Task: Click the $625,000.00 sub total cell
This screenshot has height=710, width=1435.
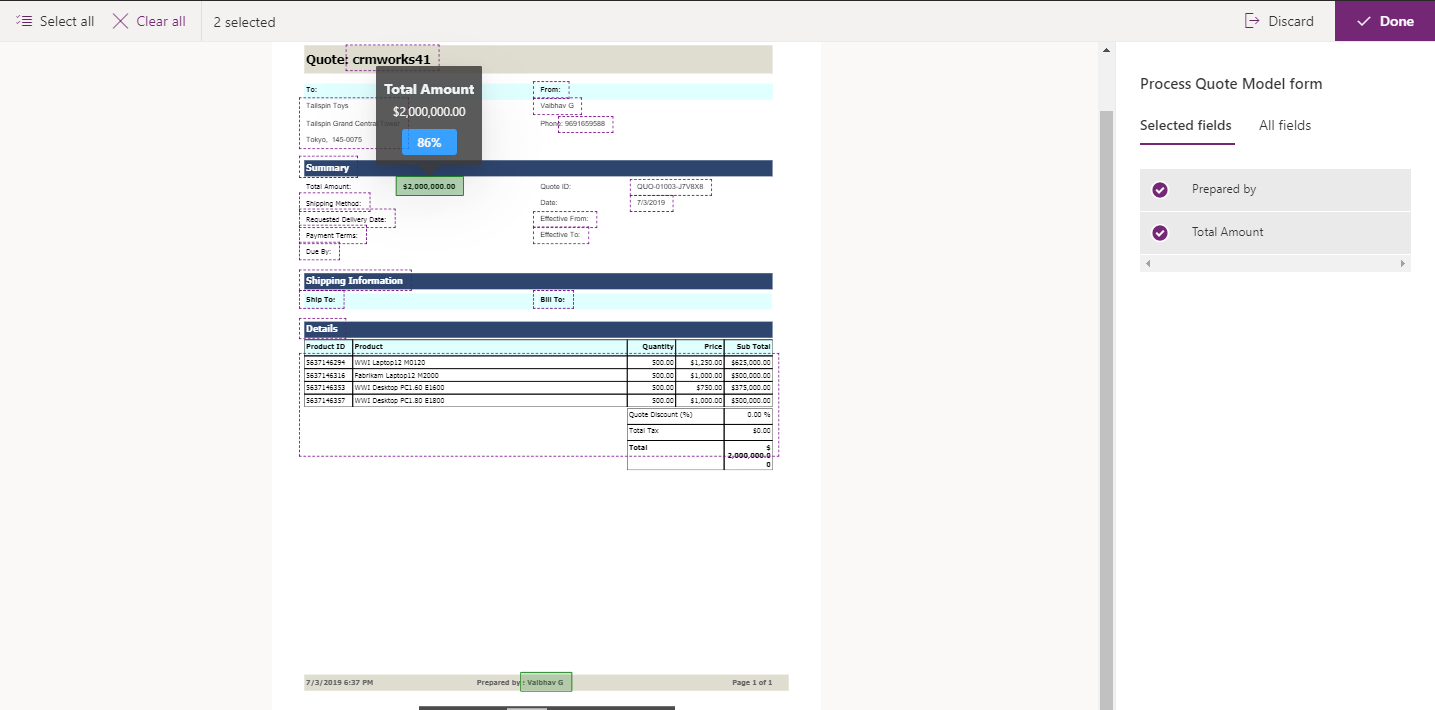Action: click(750, 363)
